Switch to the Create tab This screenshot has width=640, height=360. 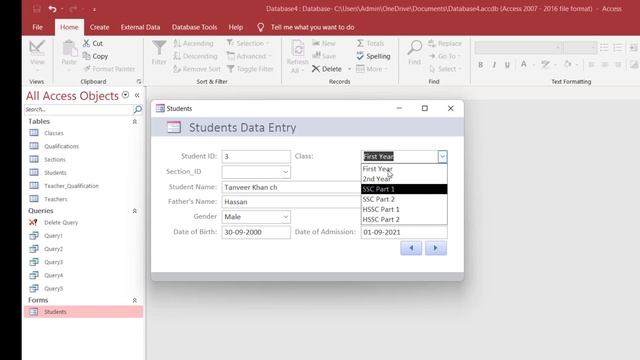99,27
